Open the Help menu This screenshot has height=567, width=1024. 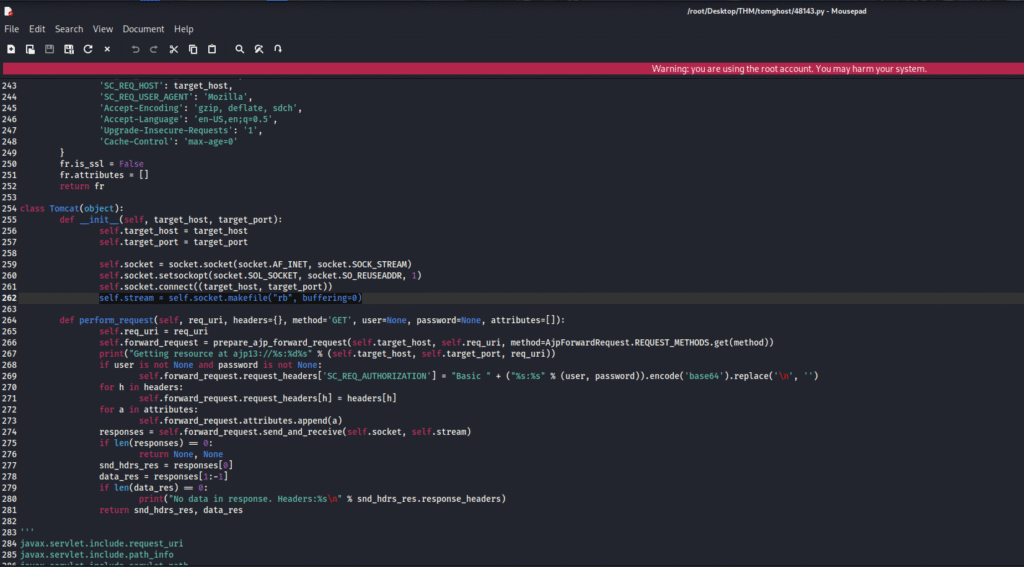pos(184,29)
